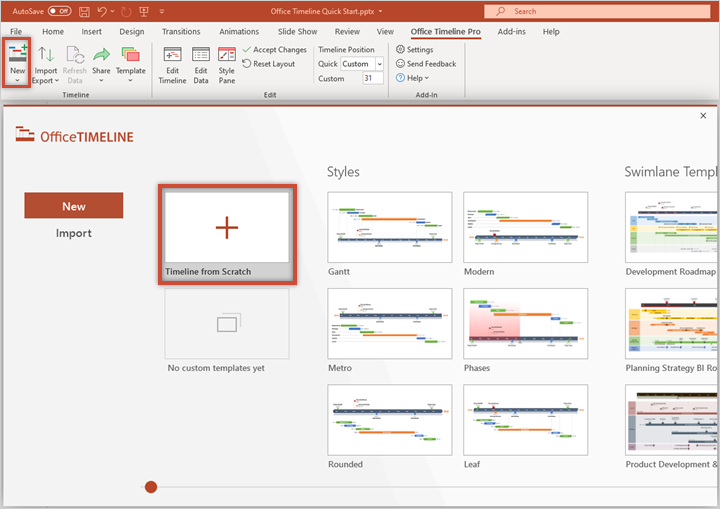
Task: Click Reset Layout
Action: (269, 64)
